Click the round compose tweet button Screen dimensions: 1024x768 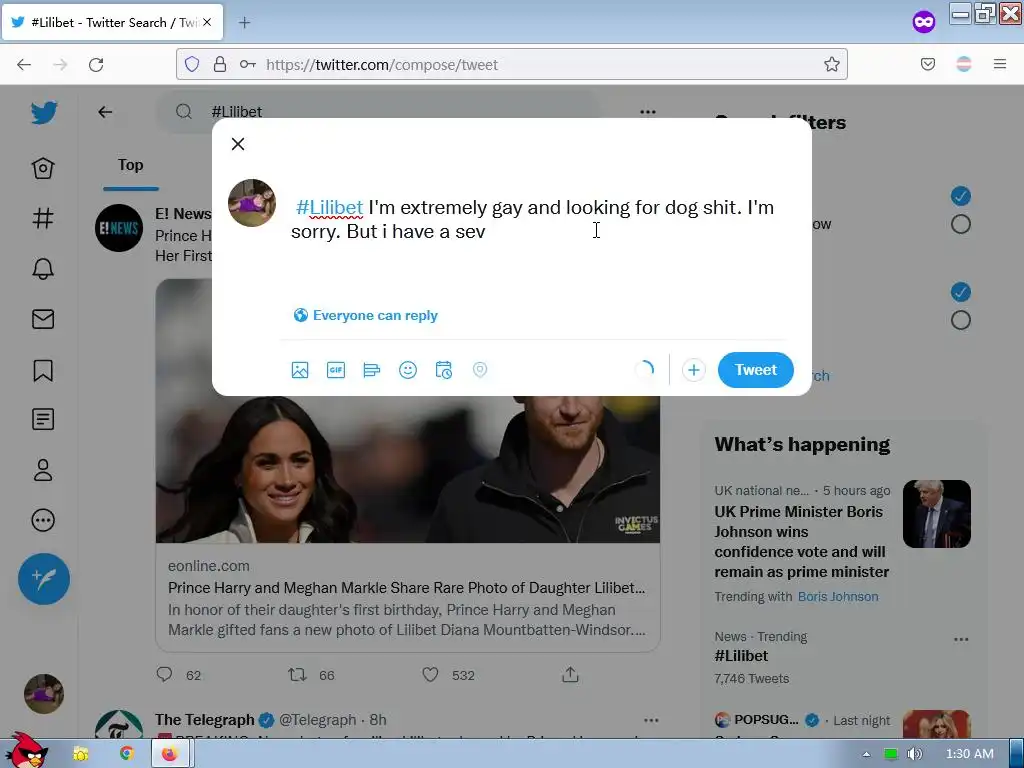pyautogui.click(x=44, y=579)
